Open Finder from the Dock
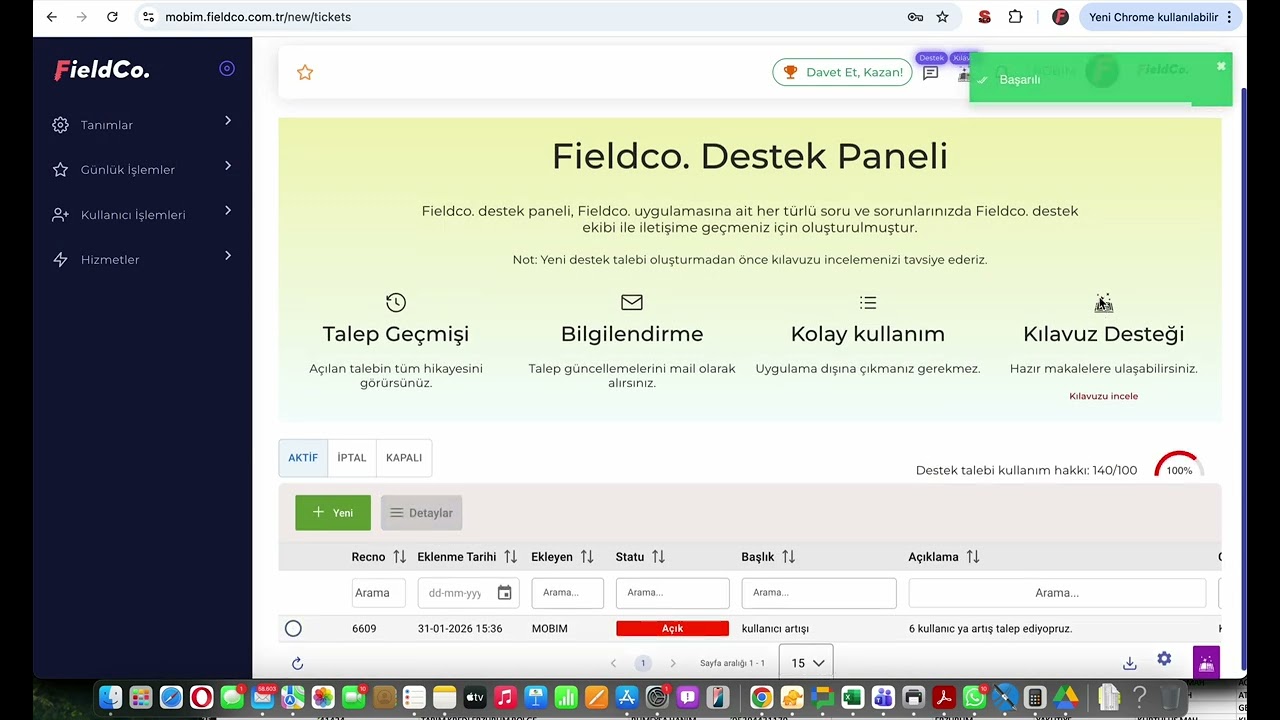 click(110, 697)
